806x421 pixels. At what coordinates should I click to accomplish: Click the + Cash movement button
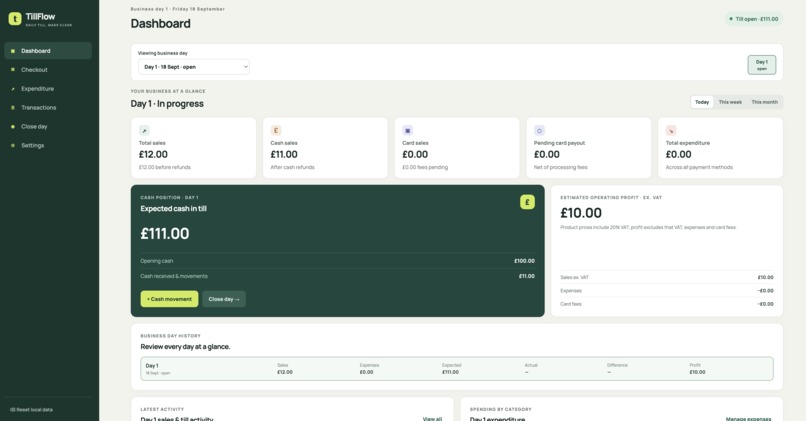pos(169,299)
